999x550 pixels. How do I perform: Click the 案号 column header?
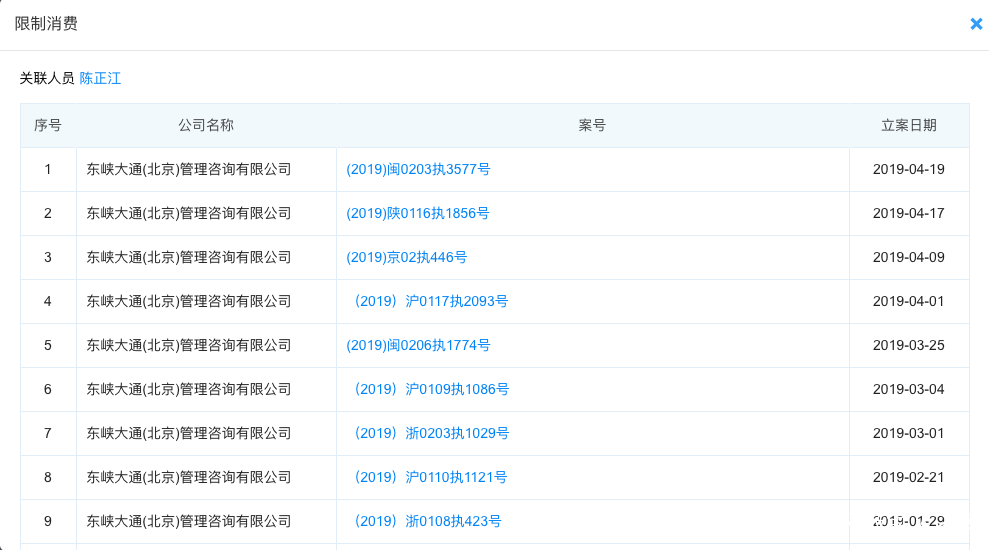pos(592,126)
